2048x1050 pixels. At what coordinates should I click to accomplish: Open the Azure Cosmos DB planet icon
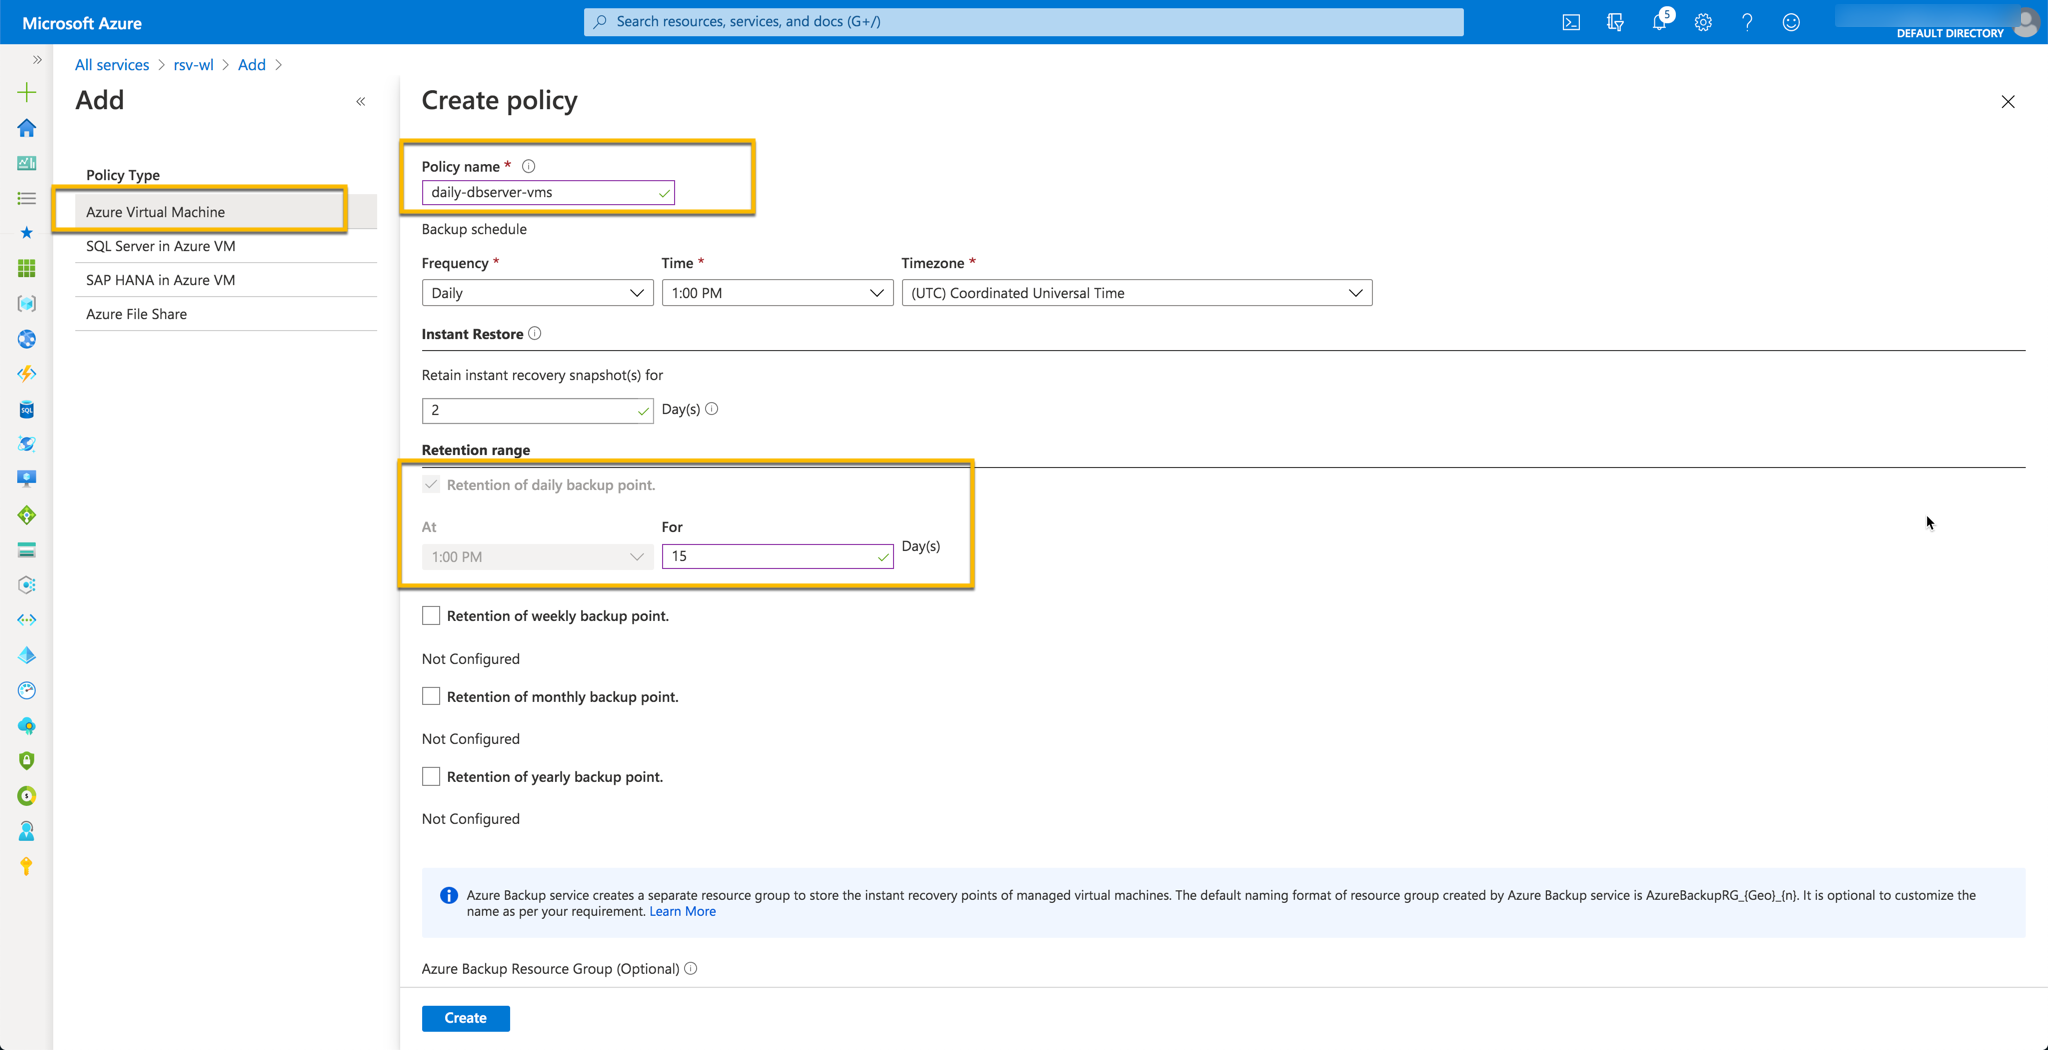[x=27, y=444]
